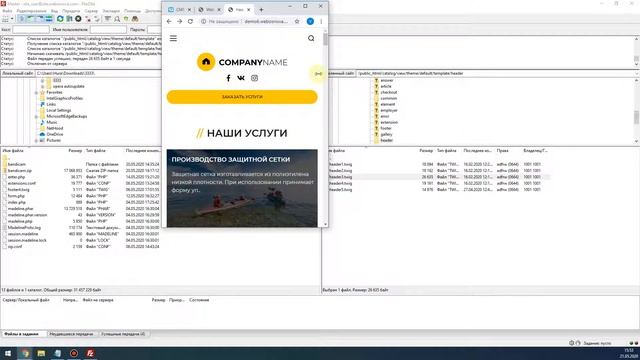This screenshot has width=640, height=360.
Task: Toggle synchronized browsing icon in FileZilla
Action: (126, 19)
